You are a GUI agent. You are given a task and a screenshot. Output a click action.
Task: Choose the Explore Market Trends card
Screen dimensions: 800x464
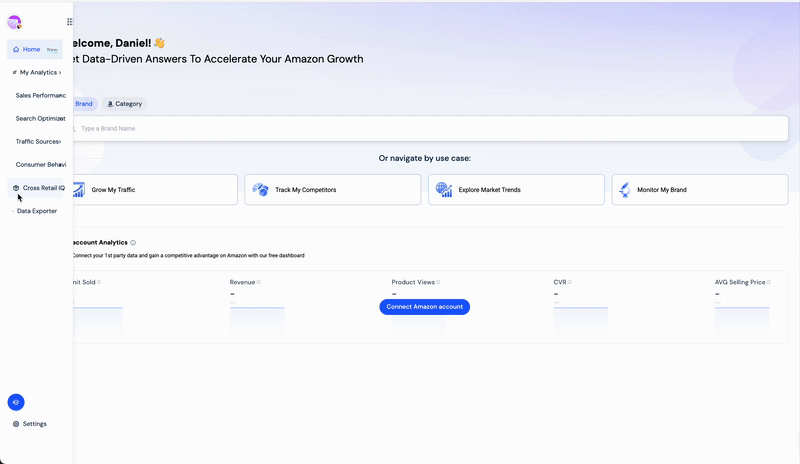pyautogui.click(x=516, y=190)
